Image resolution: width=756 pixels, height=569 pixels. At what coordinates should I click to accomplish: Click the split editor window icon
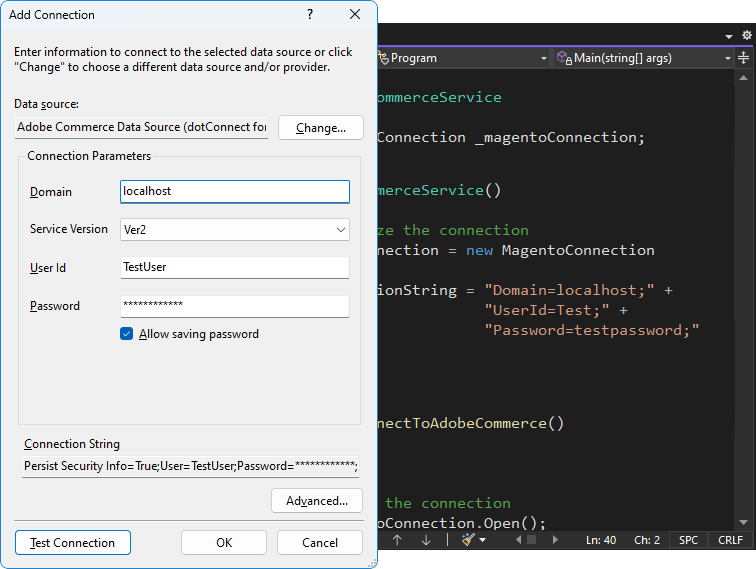point(743,58)
